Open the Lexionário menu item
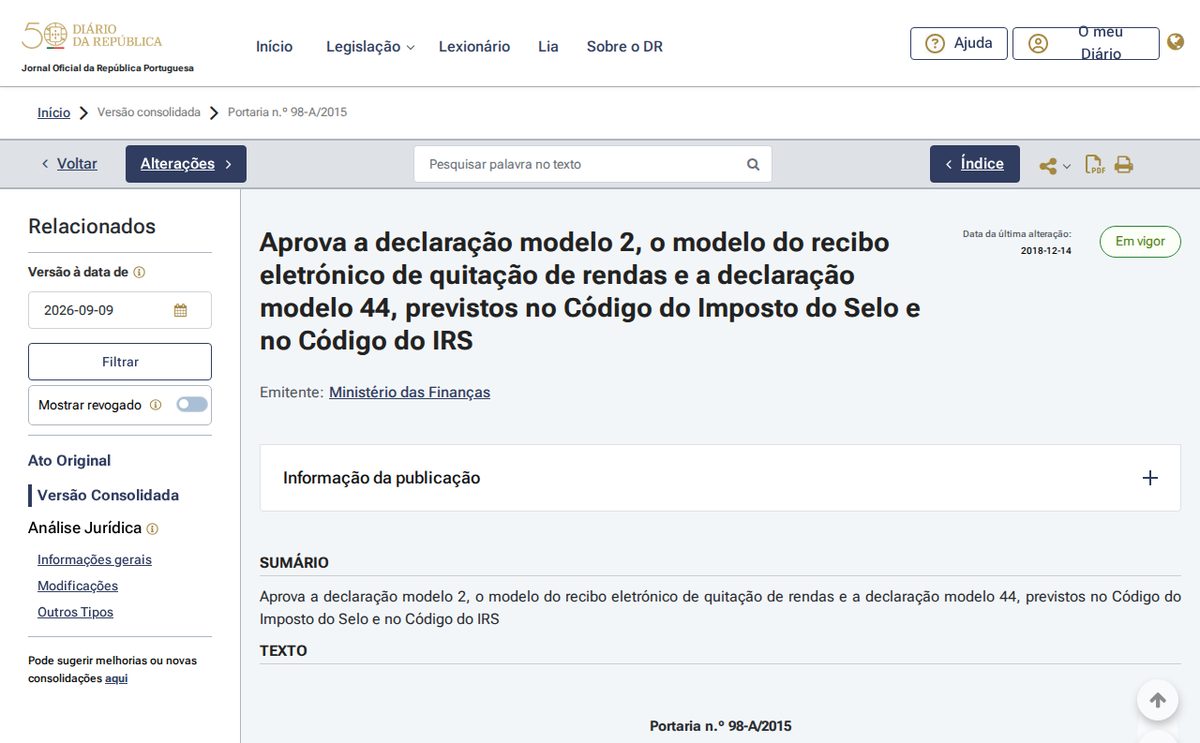This screenshot has height=743, width=1200. pyautogui.click(x=474, y=47)
